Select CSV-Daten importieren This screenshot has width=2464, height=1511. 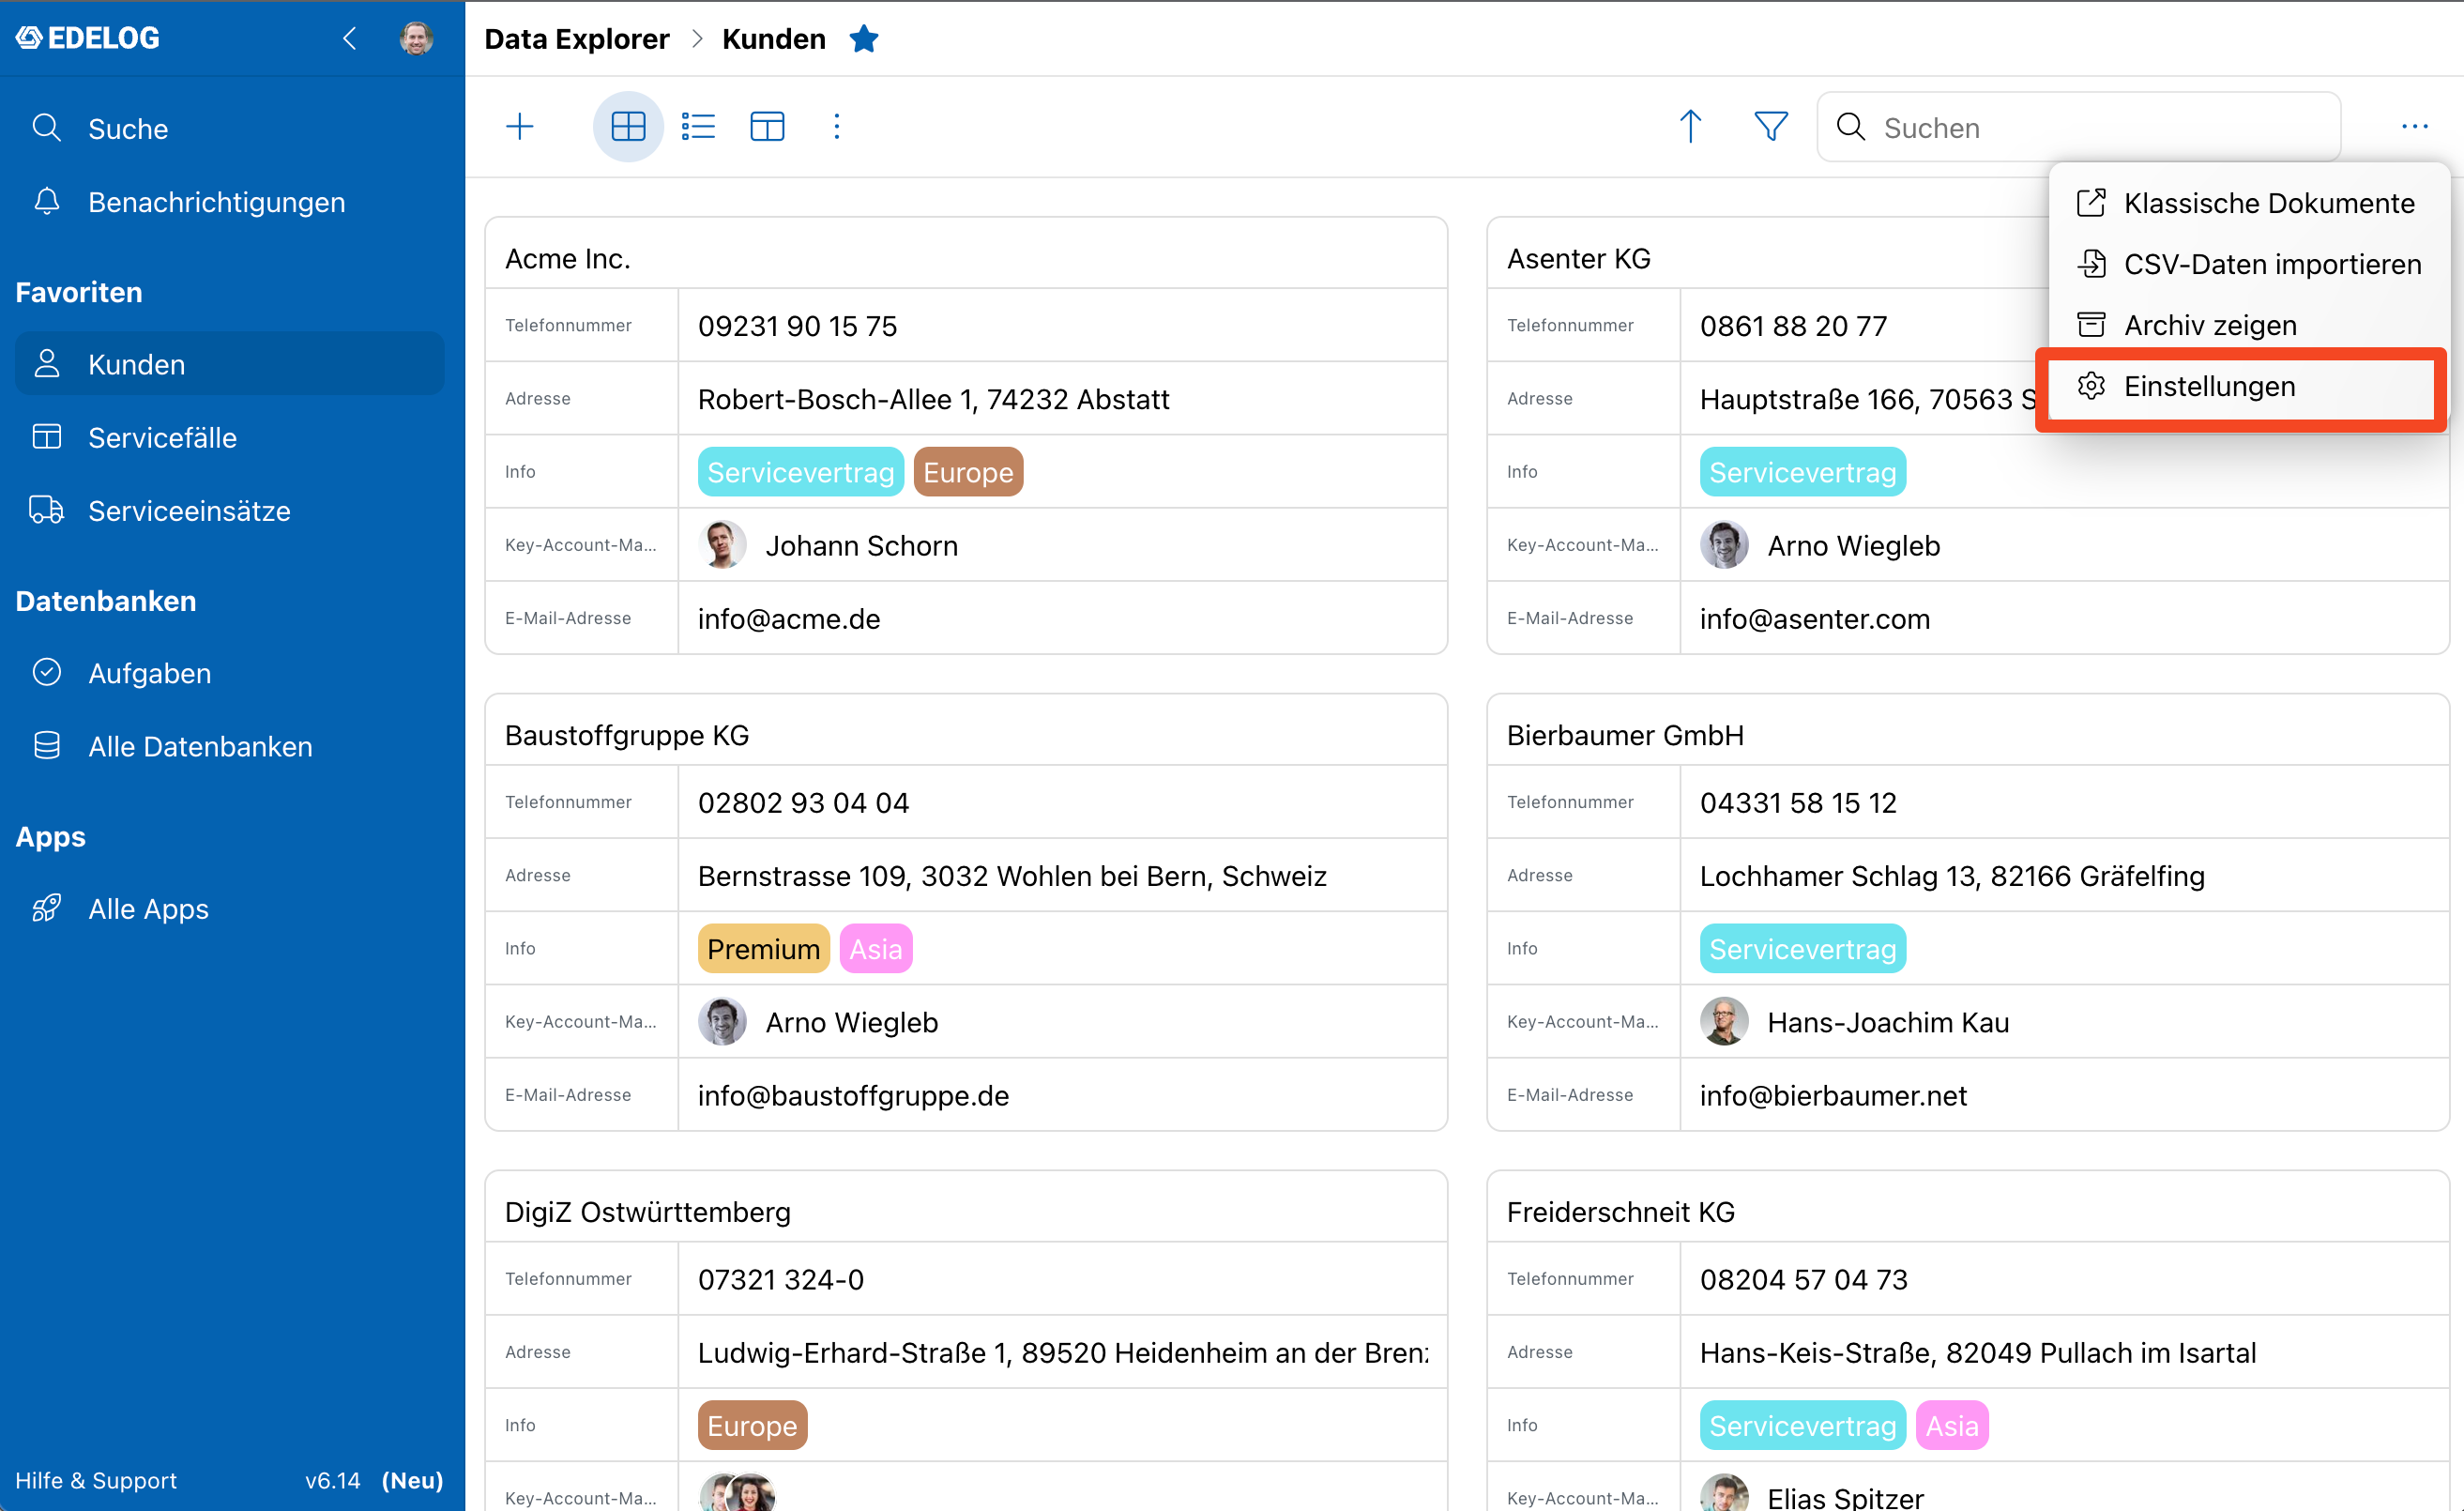[x=2247, y=264]
